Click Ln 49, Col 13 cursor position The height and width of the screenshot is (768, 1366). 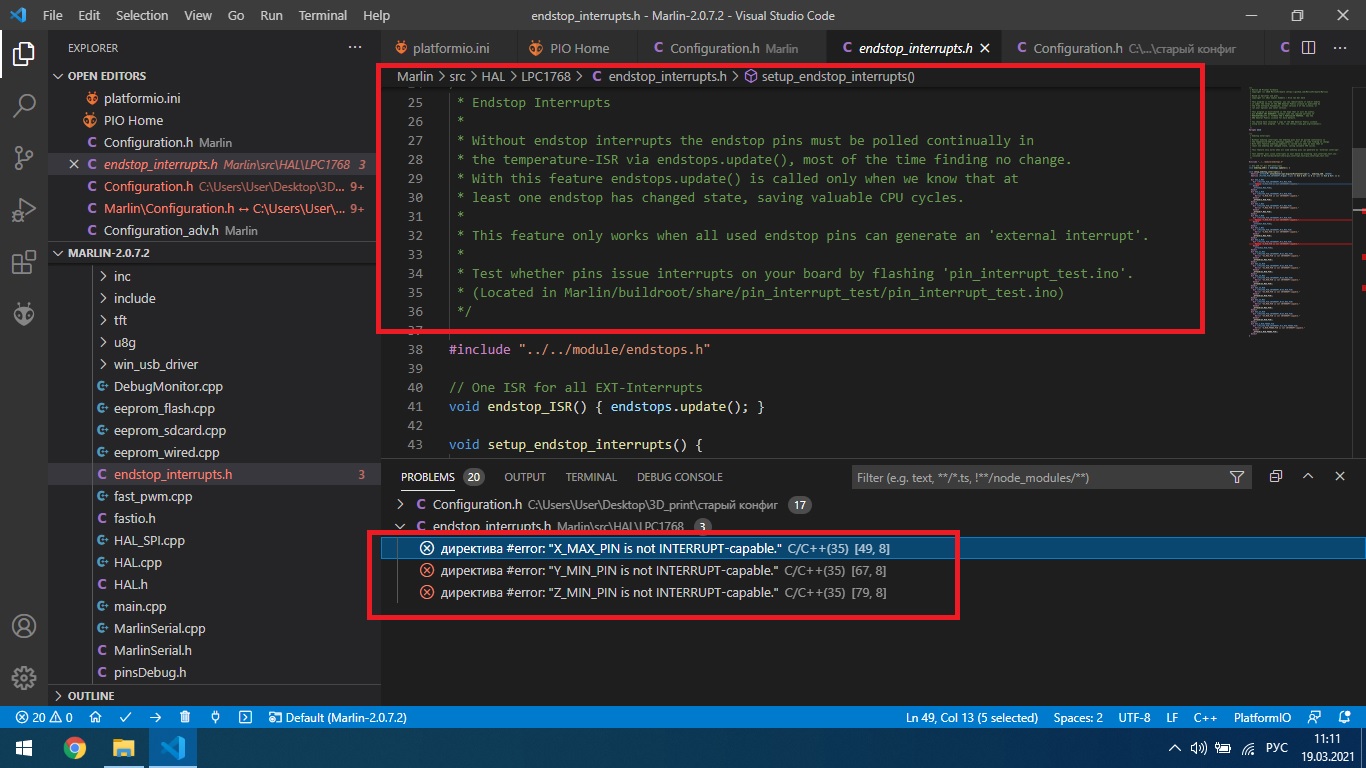[x=972, y=717]
